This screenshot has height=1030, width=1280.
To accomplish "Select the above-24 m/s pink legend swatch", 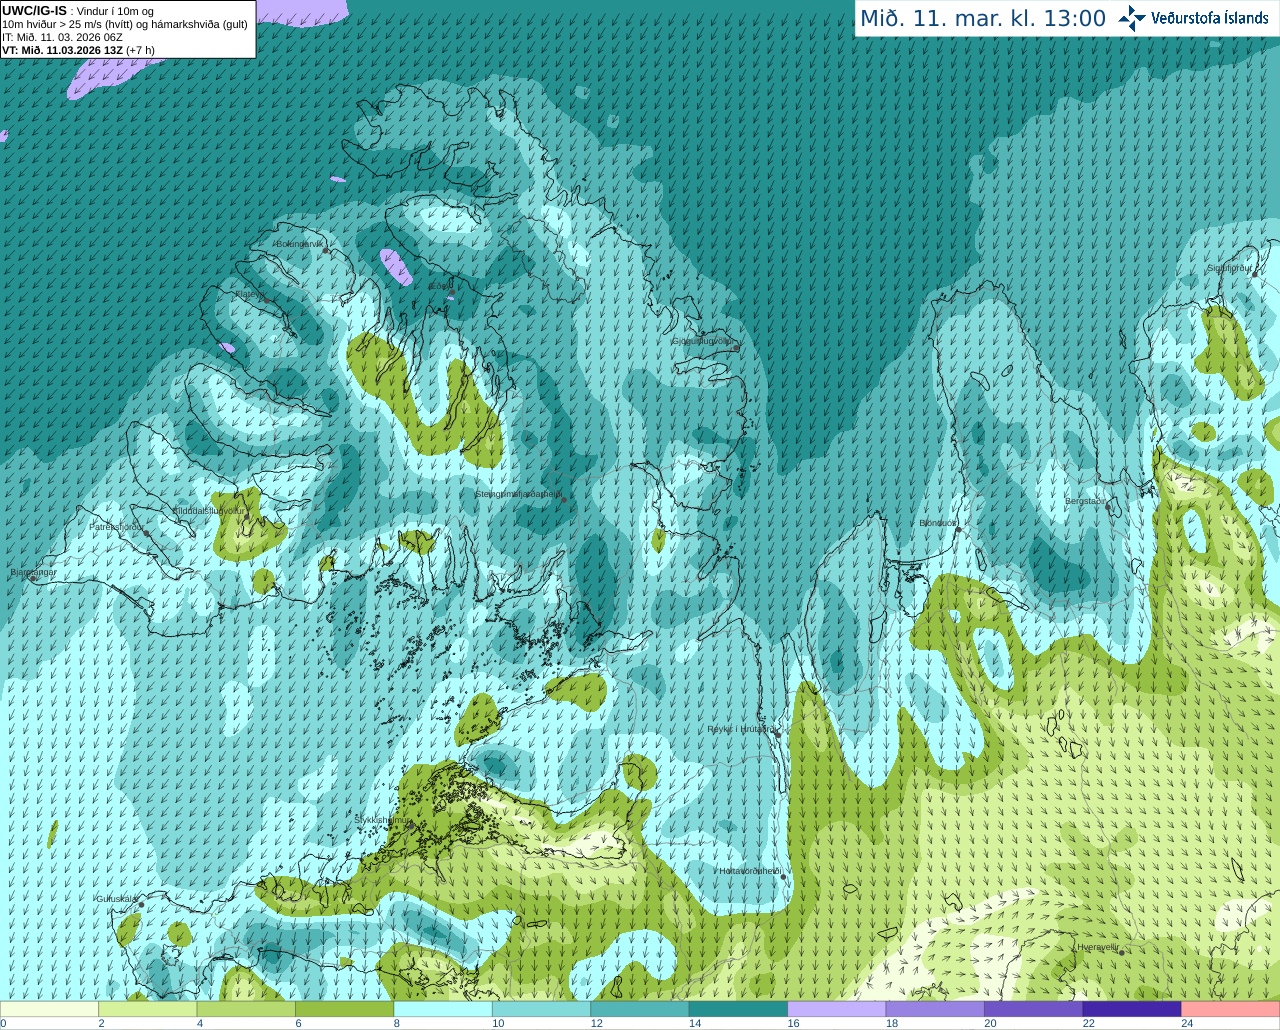I will pyautogui.click(x=1231, y=1009).
